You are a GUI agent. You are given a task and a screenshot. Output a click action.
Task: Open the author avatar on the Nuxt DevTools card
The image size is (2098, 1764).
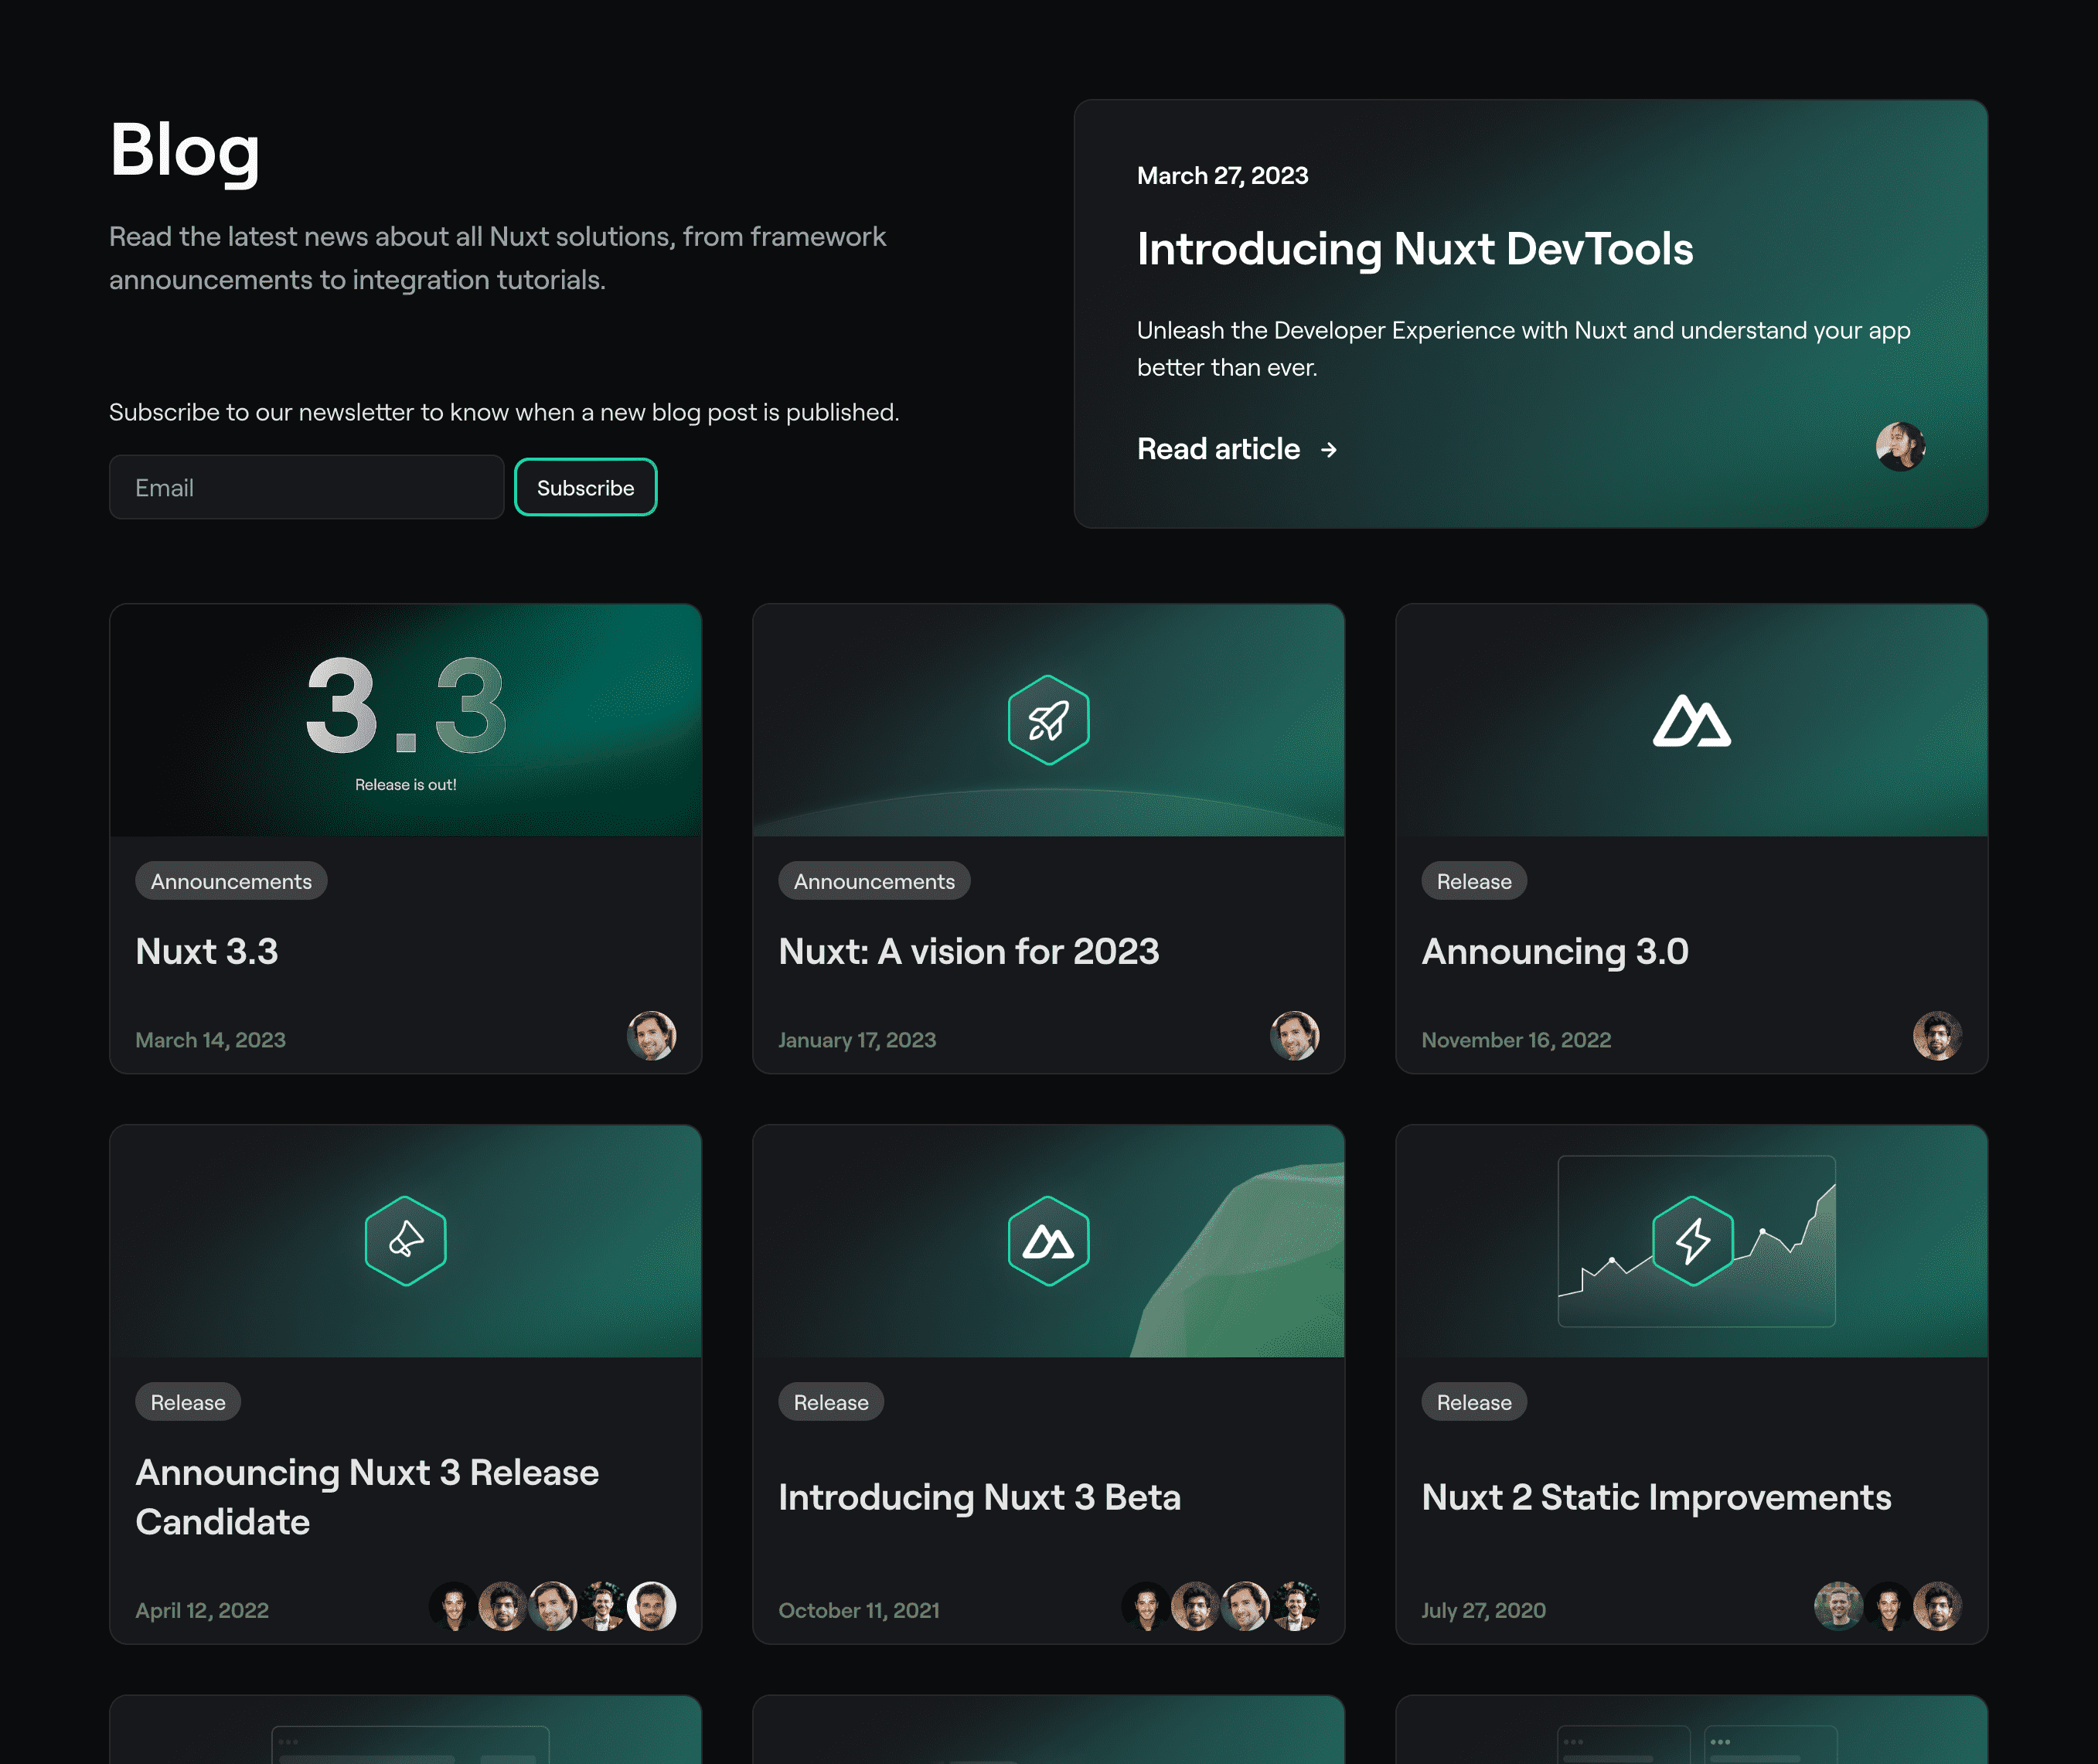(1900, 446)
